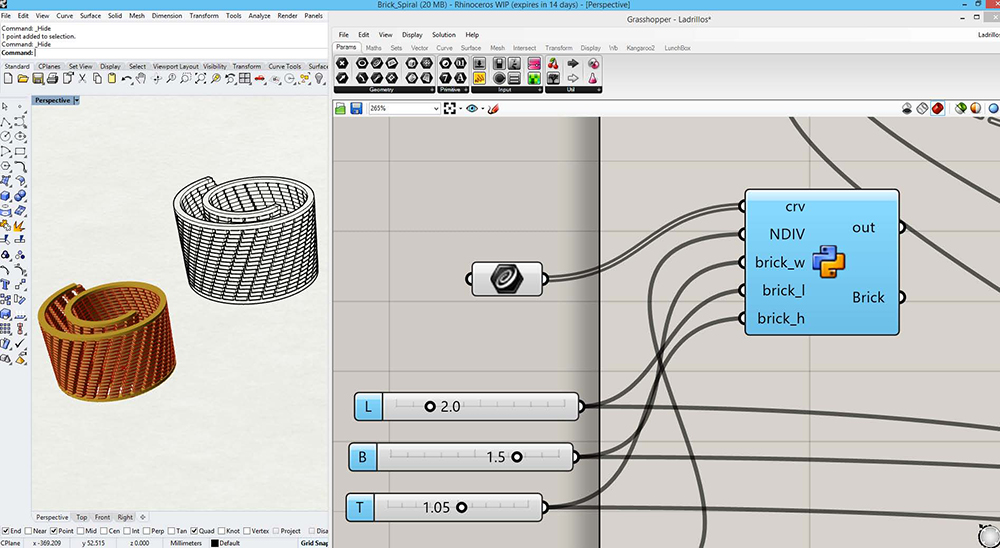The width and height of the screenshot is (1000, 548).
Task: Click the T slider grip at 1.05
Action: click(461, 507)
